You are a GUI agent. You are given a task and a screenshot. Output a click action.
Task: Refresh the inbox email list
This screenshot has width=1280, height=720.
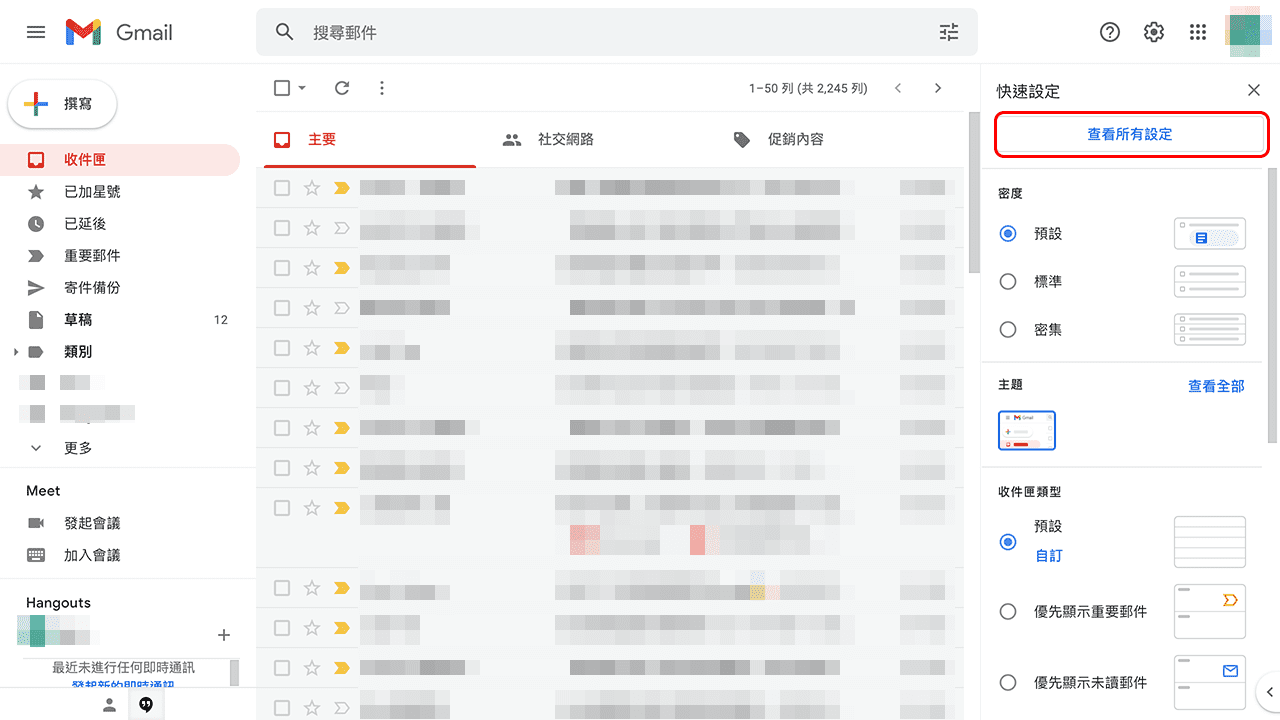click(x=341, y=88)
